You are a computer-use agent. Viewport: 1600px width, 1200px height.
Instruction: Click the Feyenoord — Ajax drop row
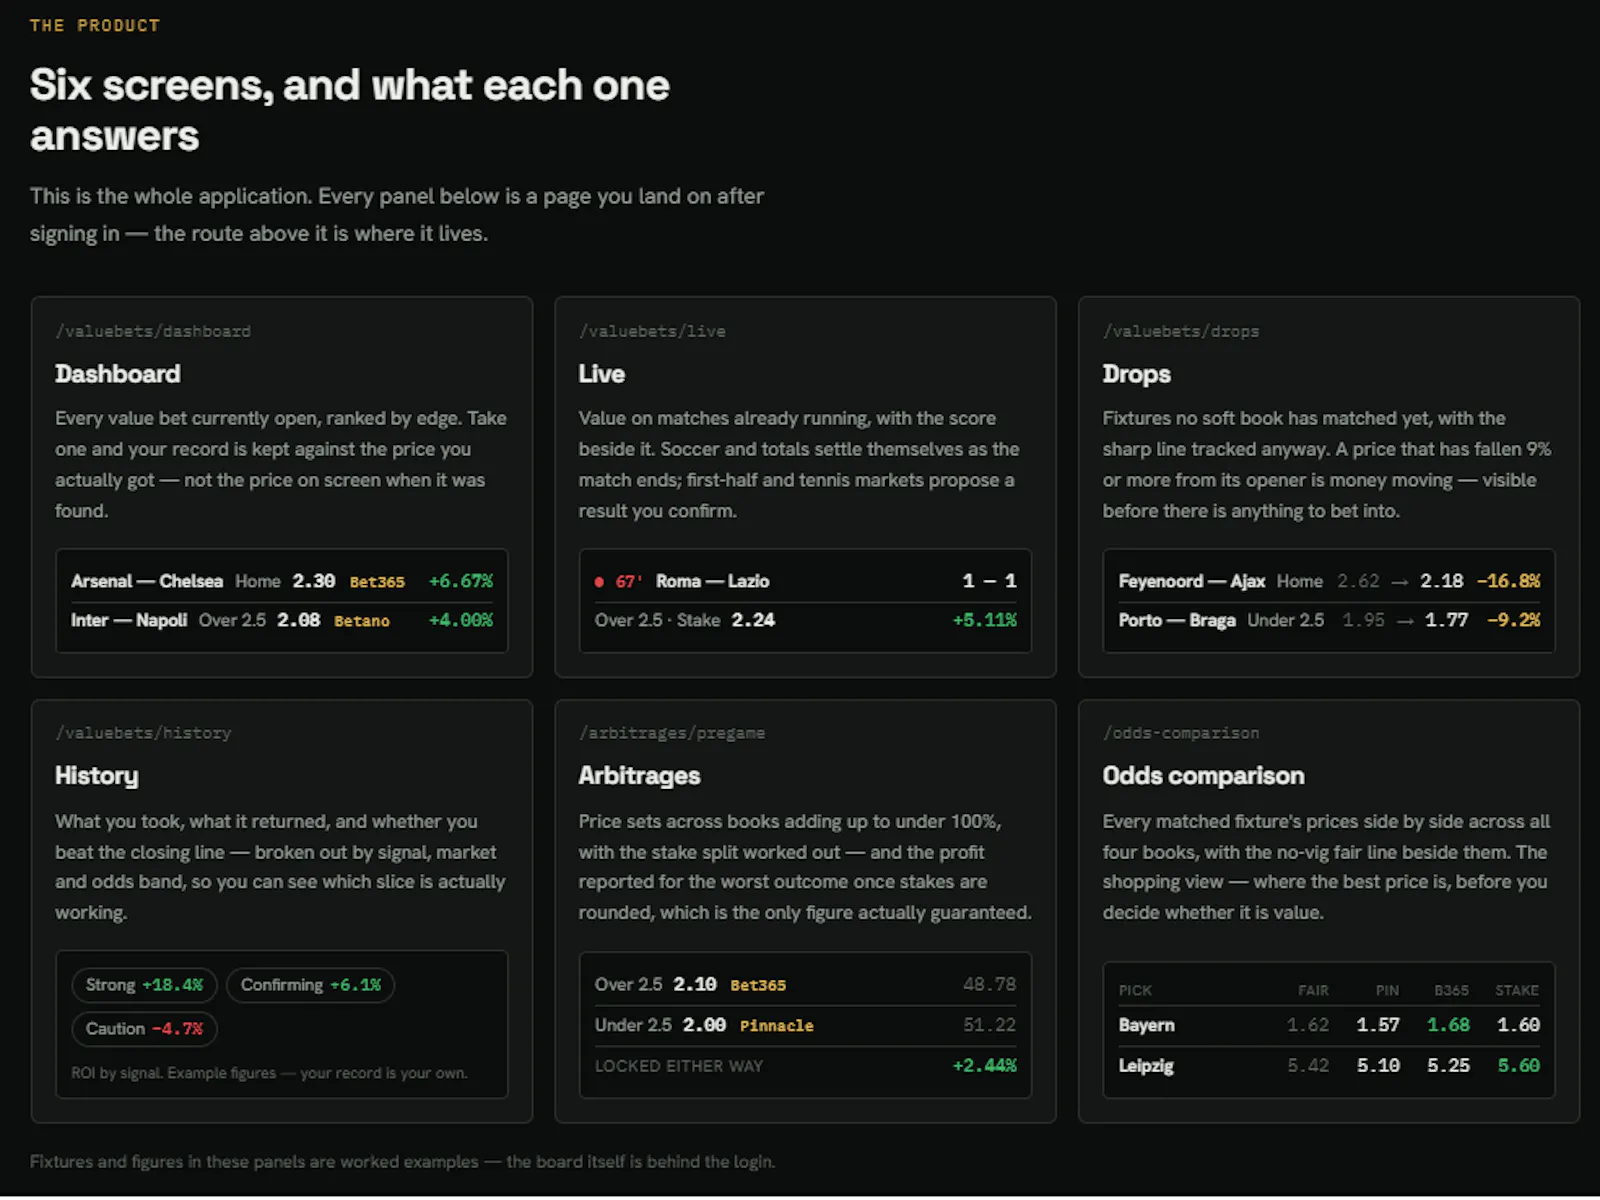pos(1329,581)
